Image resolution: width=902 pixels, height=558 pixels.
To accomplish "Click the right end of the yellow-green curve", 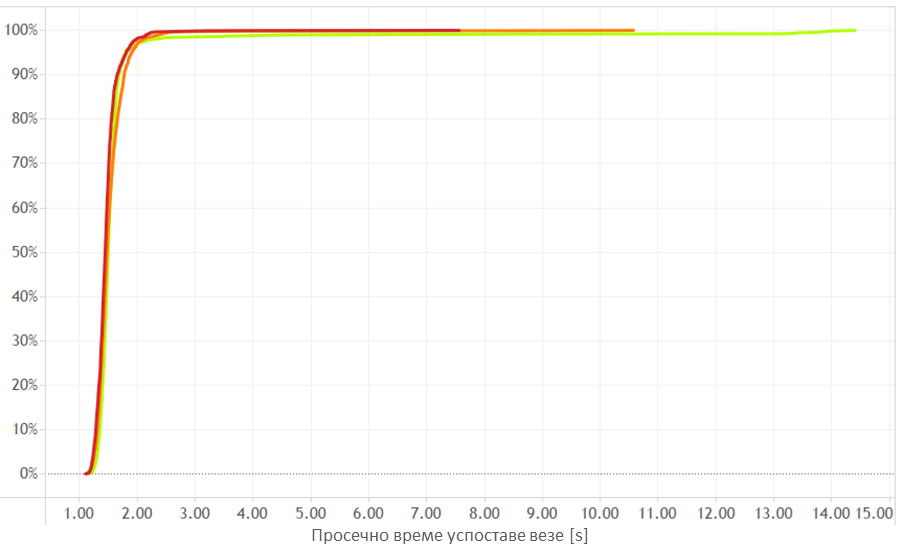I will [854, 30].
